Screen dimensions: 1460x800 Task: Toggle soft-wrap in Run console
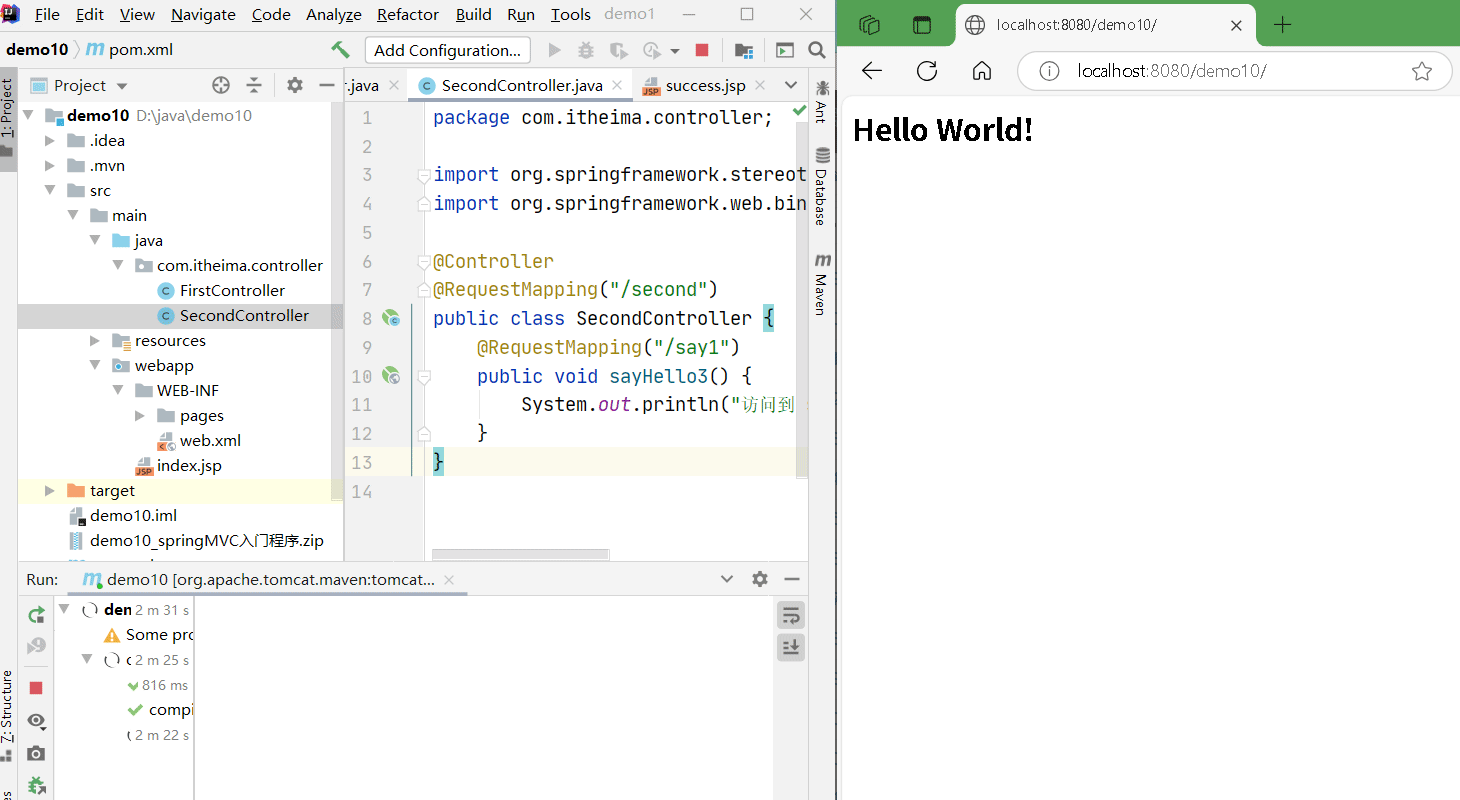pos(791,615)
